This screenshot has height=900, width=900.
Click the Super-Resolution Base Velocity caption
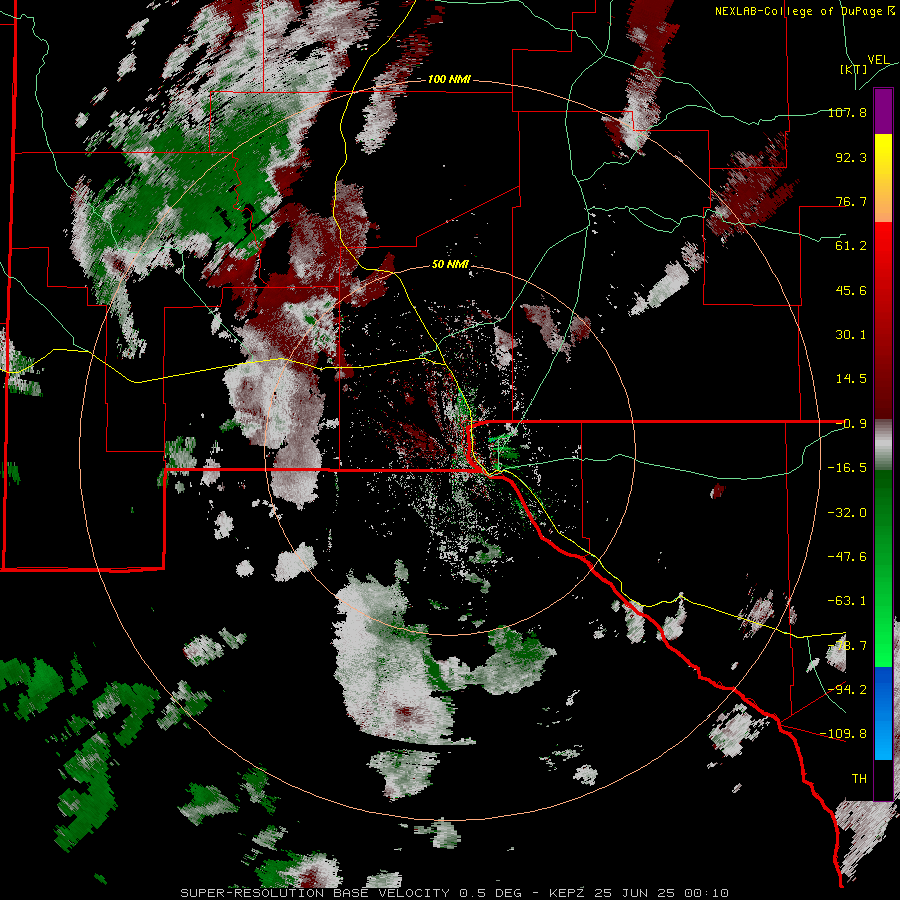point(455,893)
